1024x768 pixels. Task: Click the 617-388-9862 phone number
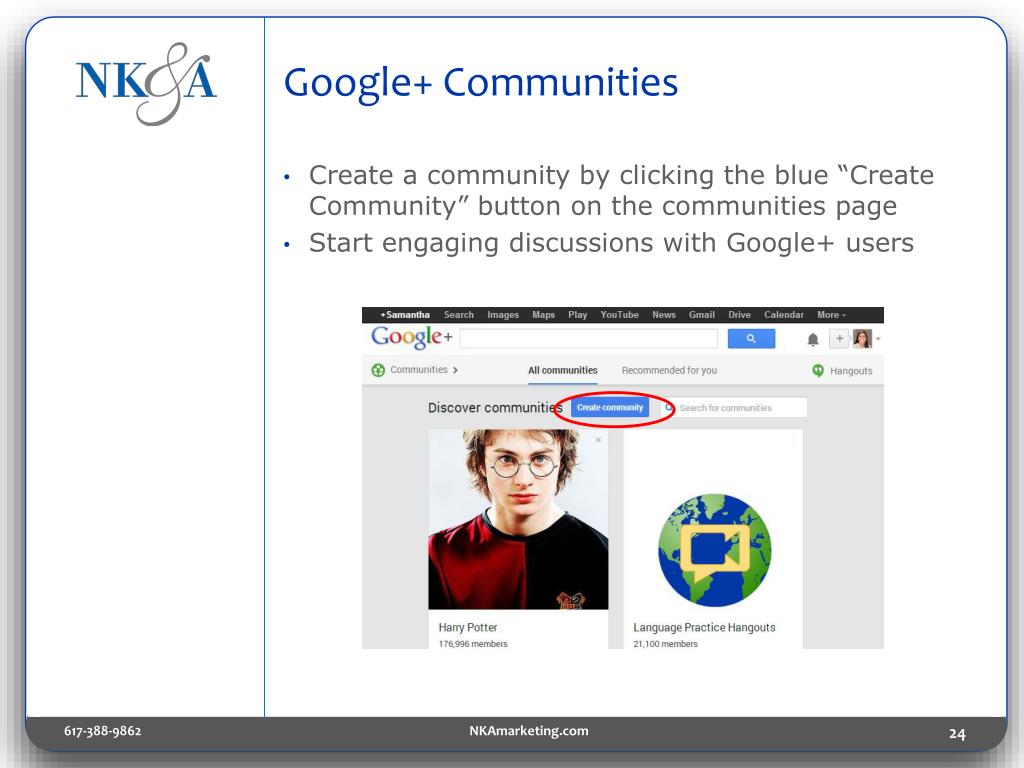coord(103,731)
